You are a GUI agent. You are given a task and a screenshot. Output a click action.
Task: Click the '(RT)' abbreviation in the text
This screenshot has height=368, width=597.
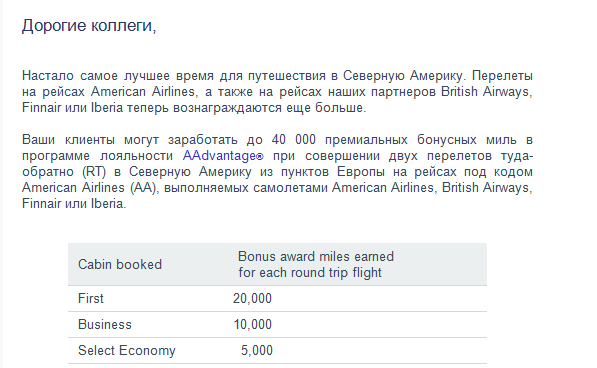point(94,172)
